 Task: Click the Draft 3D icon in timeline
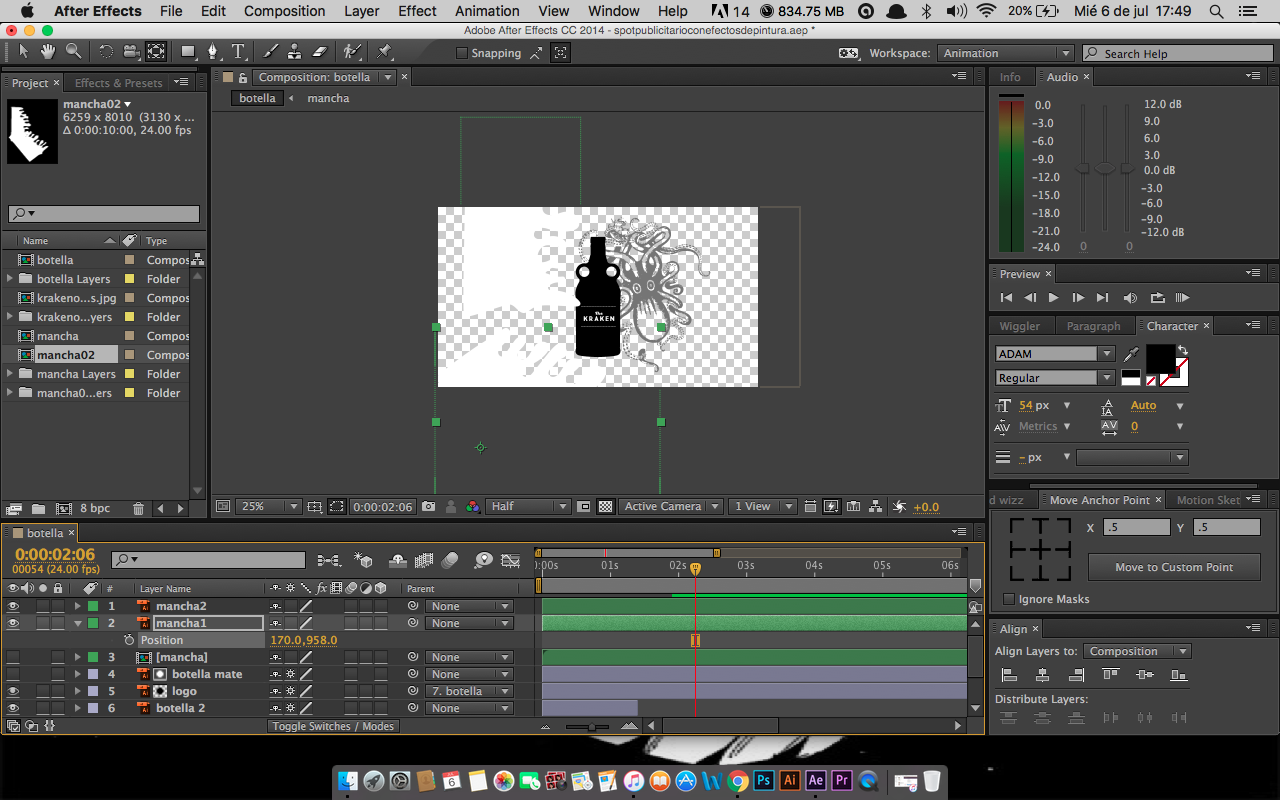(x=364, y=561)
